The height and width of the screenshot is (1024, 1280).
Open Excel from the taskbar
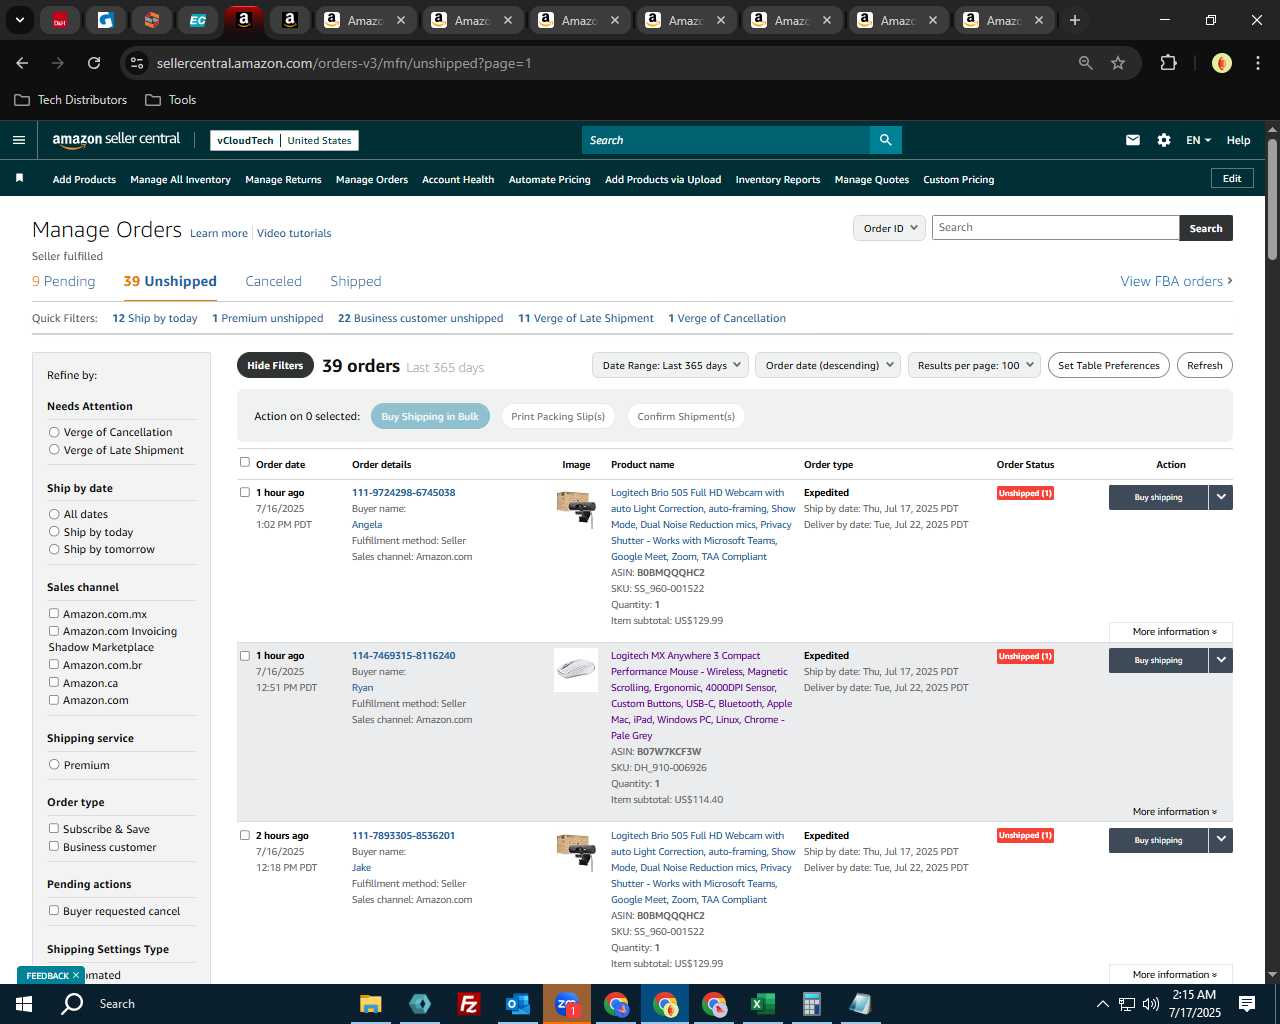tap(762, 1004)
